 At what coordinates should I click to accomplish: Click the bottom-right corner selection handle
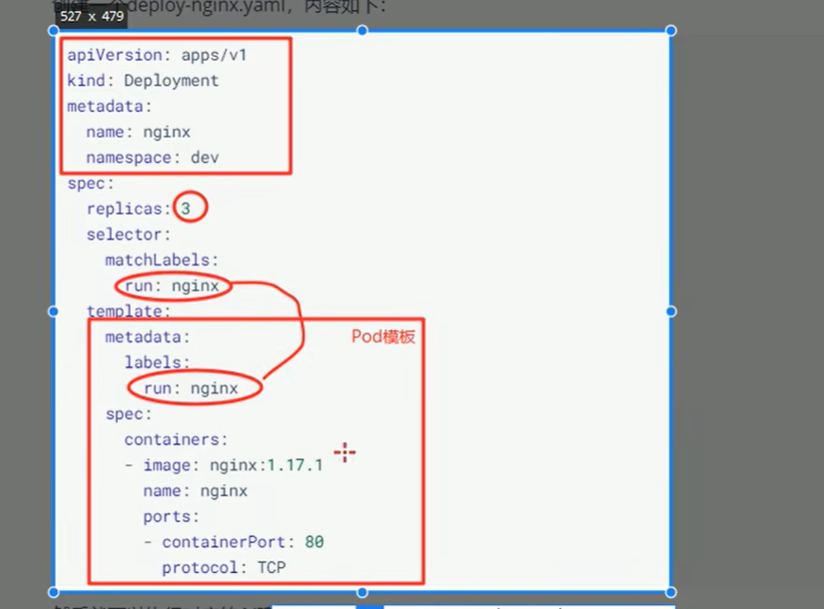click(x=671, y=593)
